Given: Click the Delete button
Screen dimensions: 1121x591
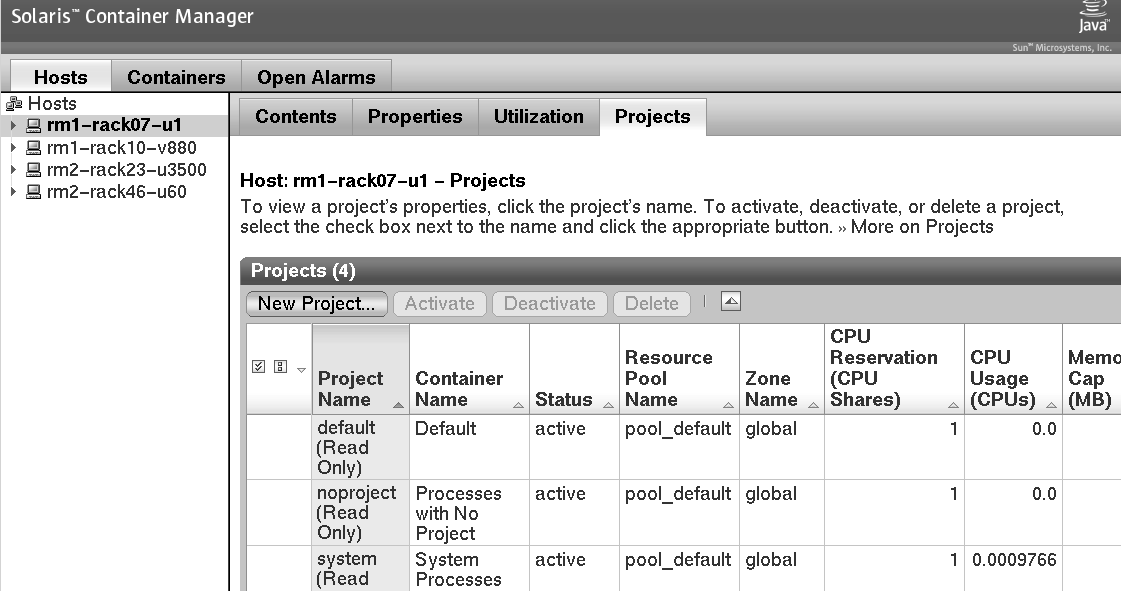Looking at the screenshot, I should click(652, 304).
